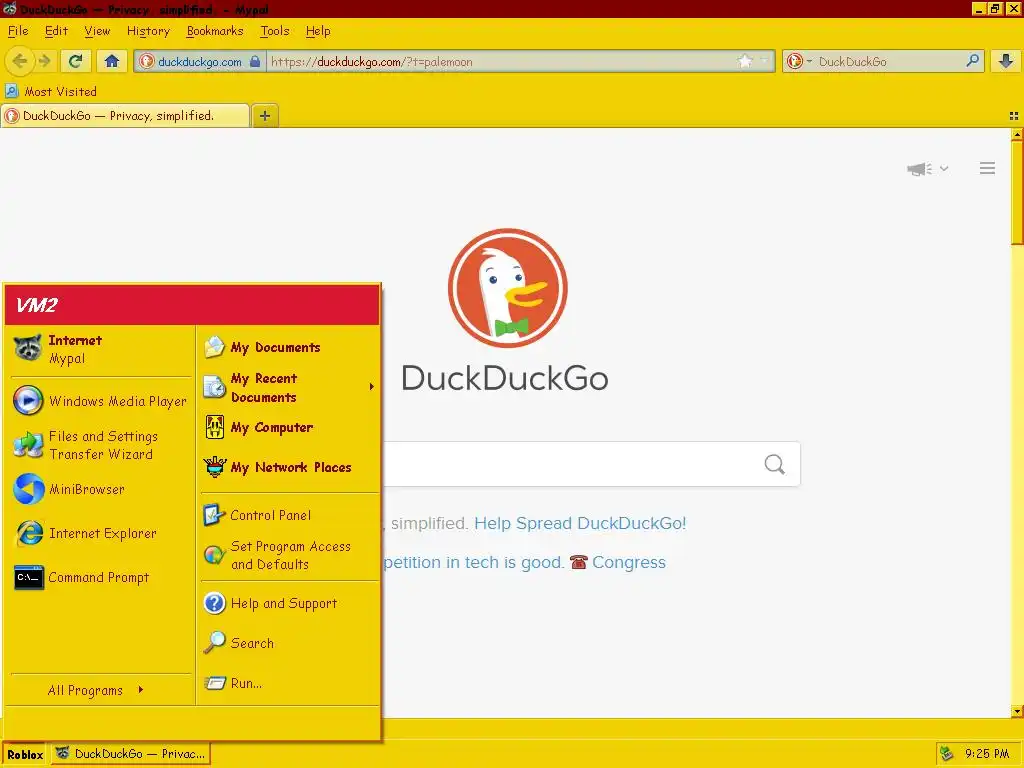Select the DuckDuckGo — Privacy, simplified tab

[x=125, y=116]
